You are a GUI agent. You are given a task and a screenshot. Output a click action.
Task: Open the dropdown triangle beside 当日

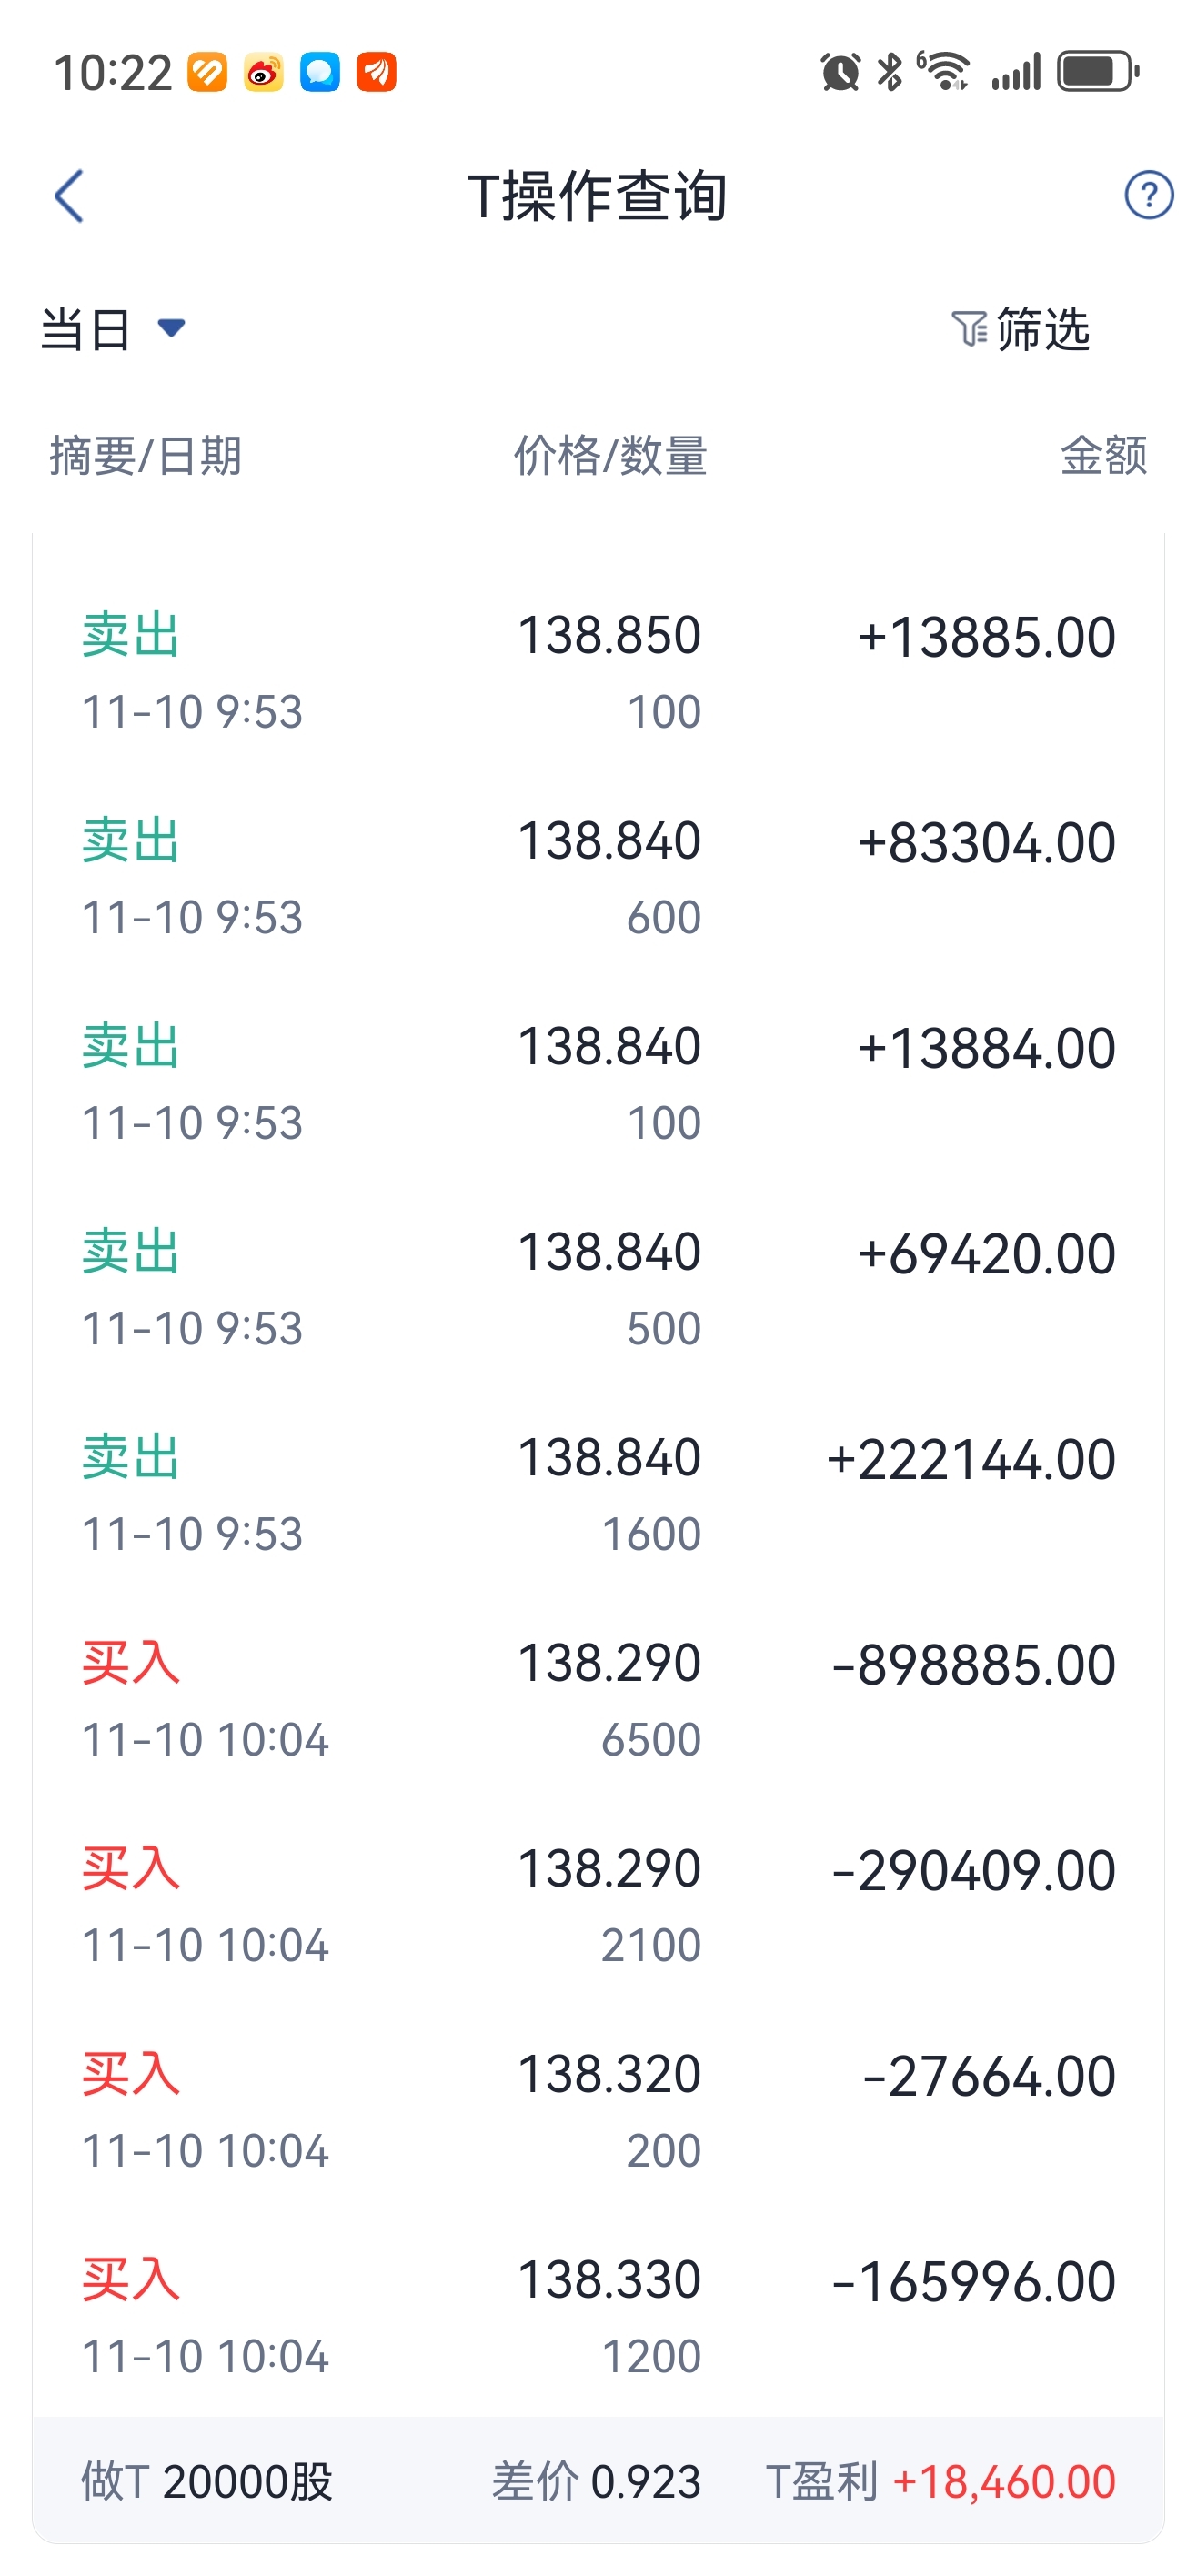point(172,328)
